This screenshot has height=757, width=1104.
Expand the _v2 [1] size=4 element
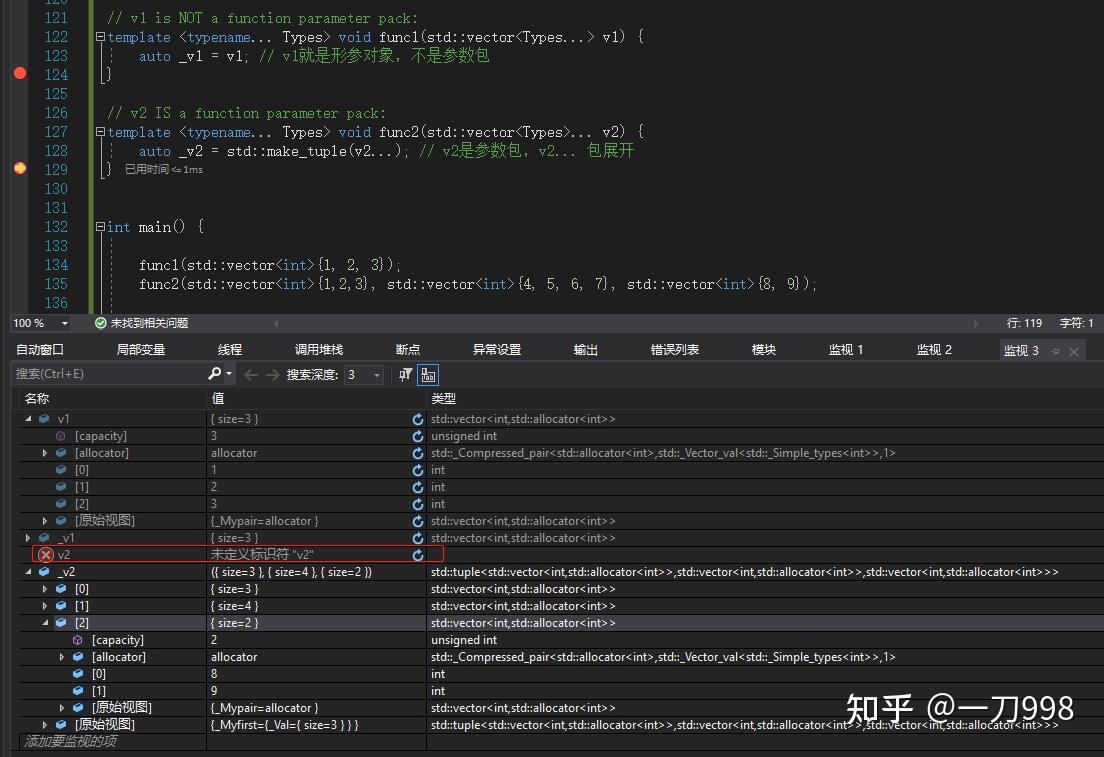[x=45, y=606]
